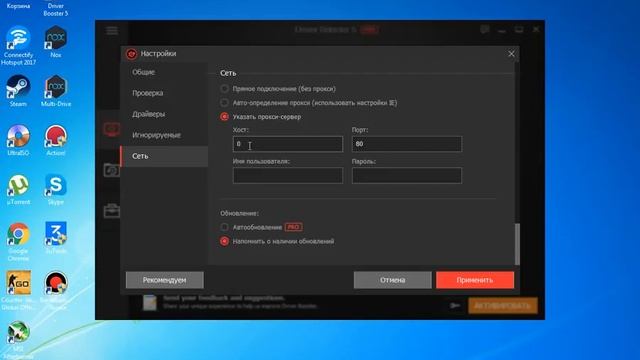Open the Recycle Bin (Корзина) icon
This screenshot has height=360, width=640.
pyautogui.click(x=18, y=6)
